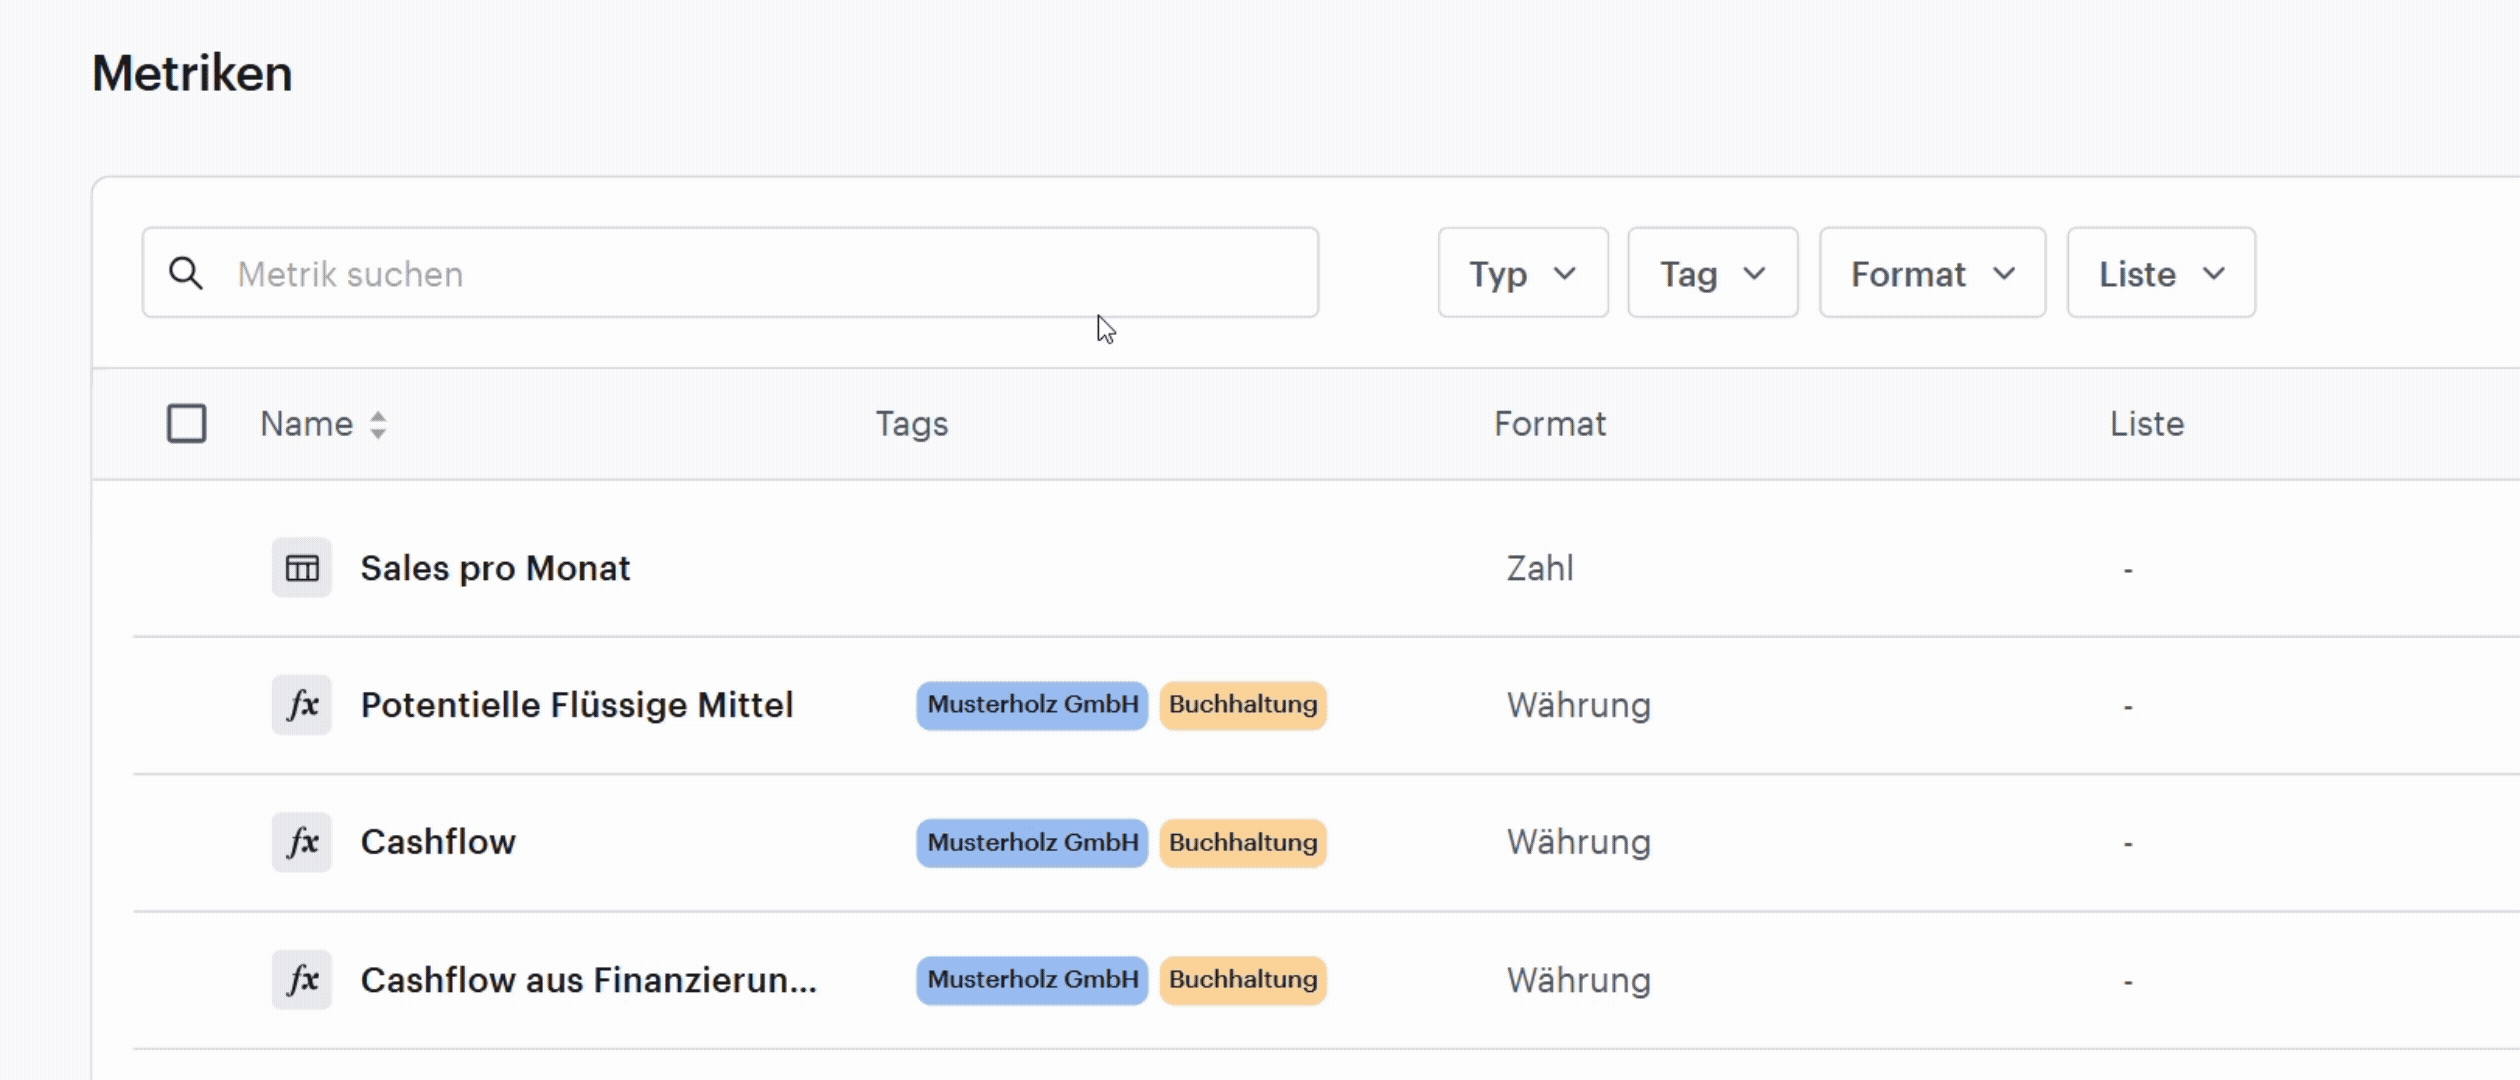Click the orange Buchhaltung tag on Potentielle row

[1243, 705]
